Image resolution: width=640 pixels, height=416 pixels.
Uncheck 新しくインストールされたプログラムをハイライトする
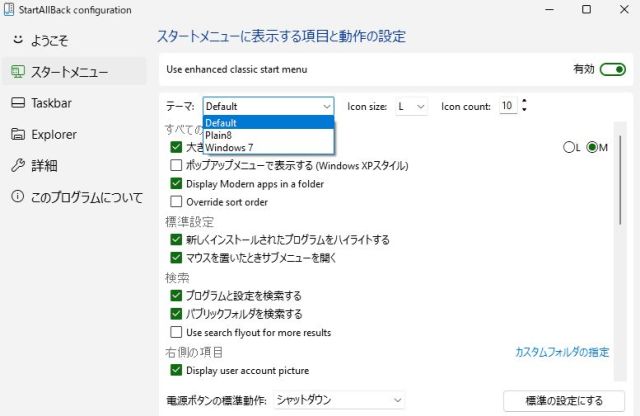[176, 239]
